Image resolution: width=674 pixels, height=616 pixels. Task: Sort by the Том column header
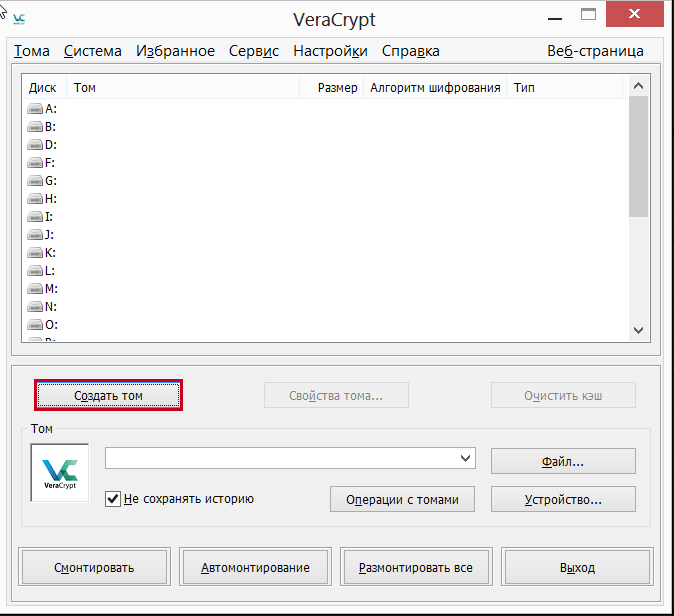183,88
